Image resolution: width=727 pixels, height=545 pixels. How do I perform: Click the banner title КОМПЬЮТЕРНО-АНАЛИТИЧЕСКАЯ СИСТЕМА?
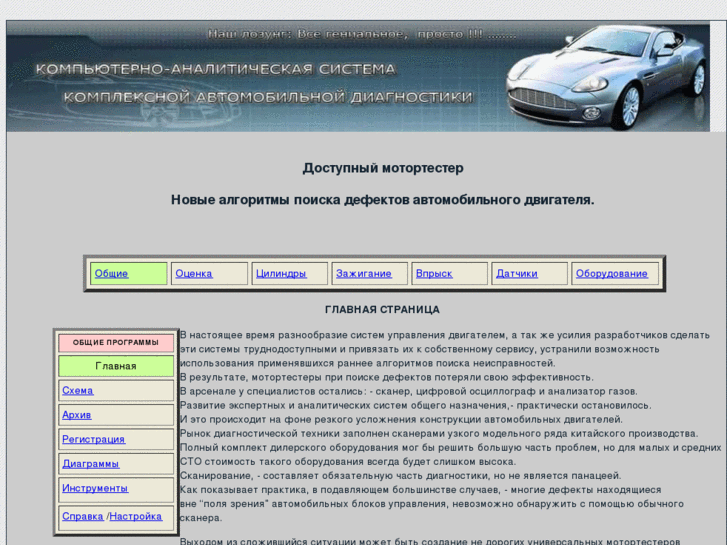pyautogui.click(x=216, y=70)
